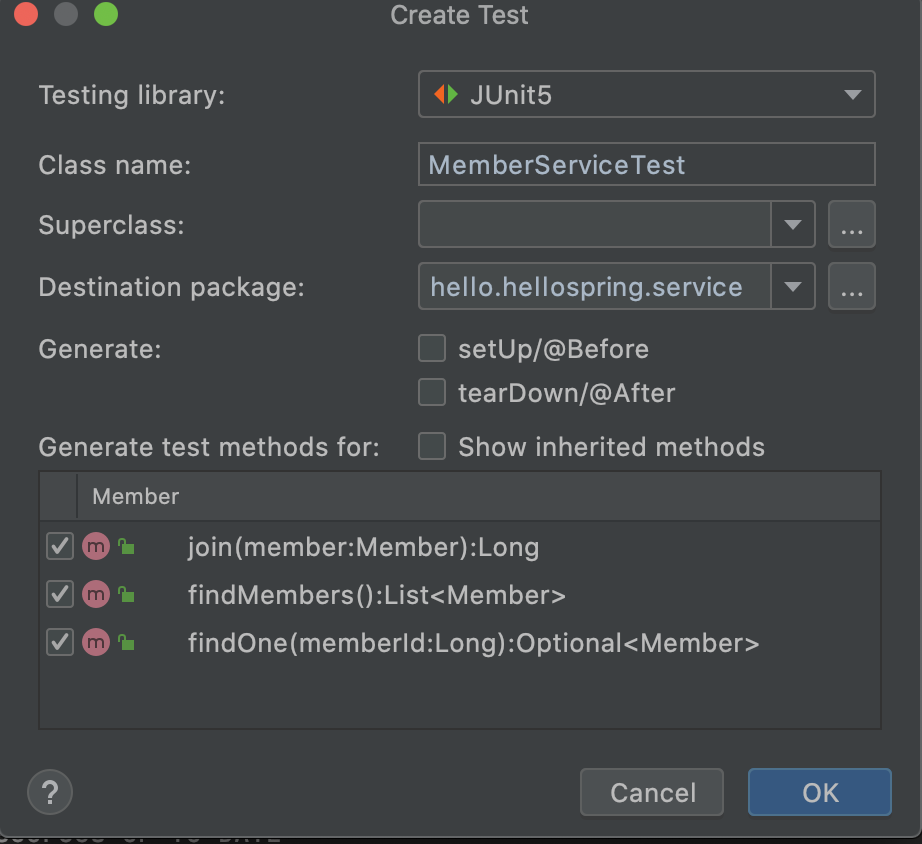Expand the Destination package dropdown arrow
922x844 pixels.
(x=793, y=286)
